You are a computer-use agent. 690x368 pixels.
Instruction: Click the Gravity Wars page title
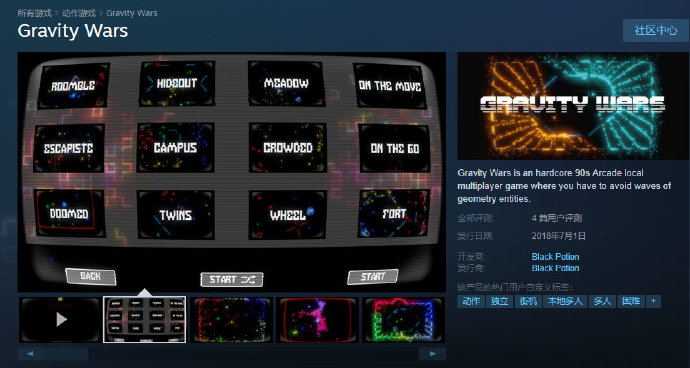(x=73, y=31)
